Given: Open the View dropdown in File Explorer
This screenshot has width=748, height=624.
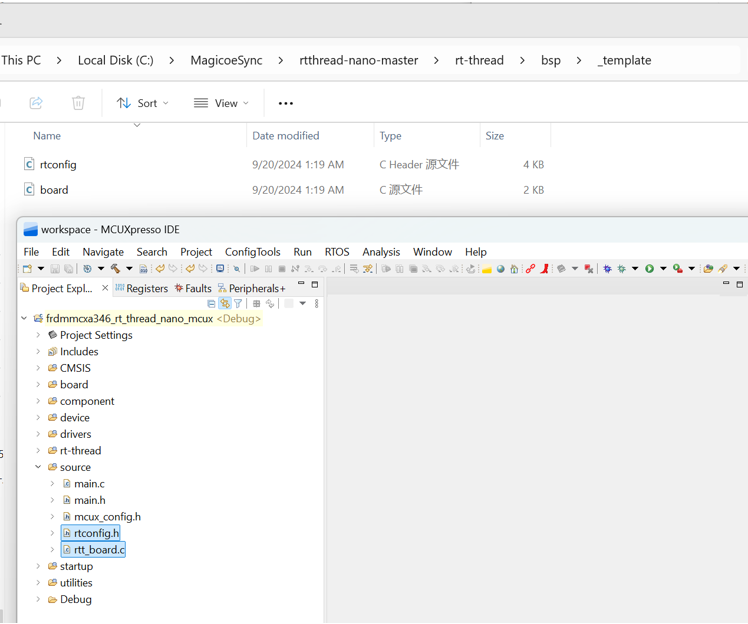Looking at the screenshot, I should (x=222, y=103).
